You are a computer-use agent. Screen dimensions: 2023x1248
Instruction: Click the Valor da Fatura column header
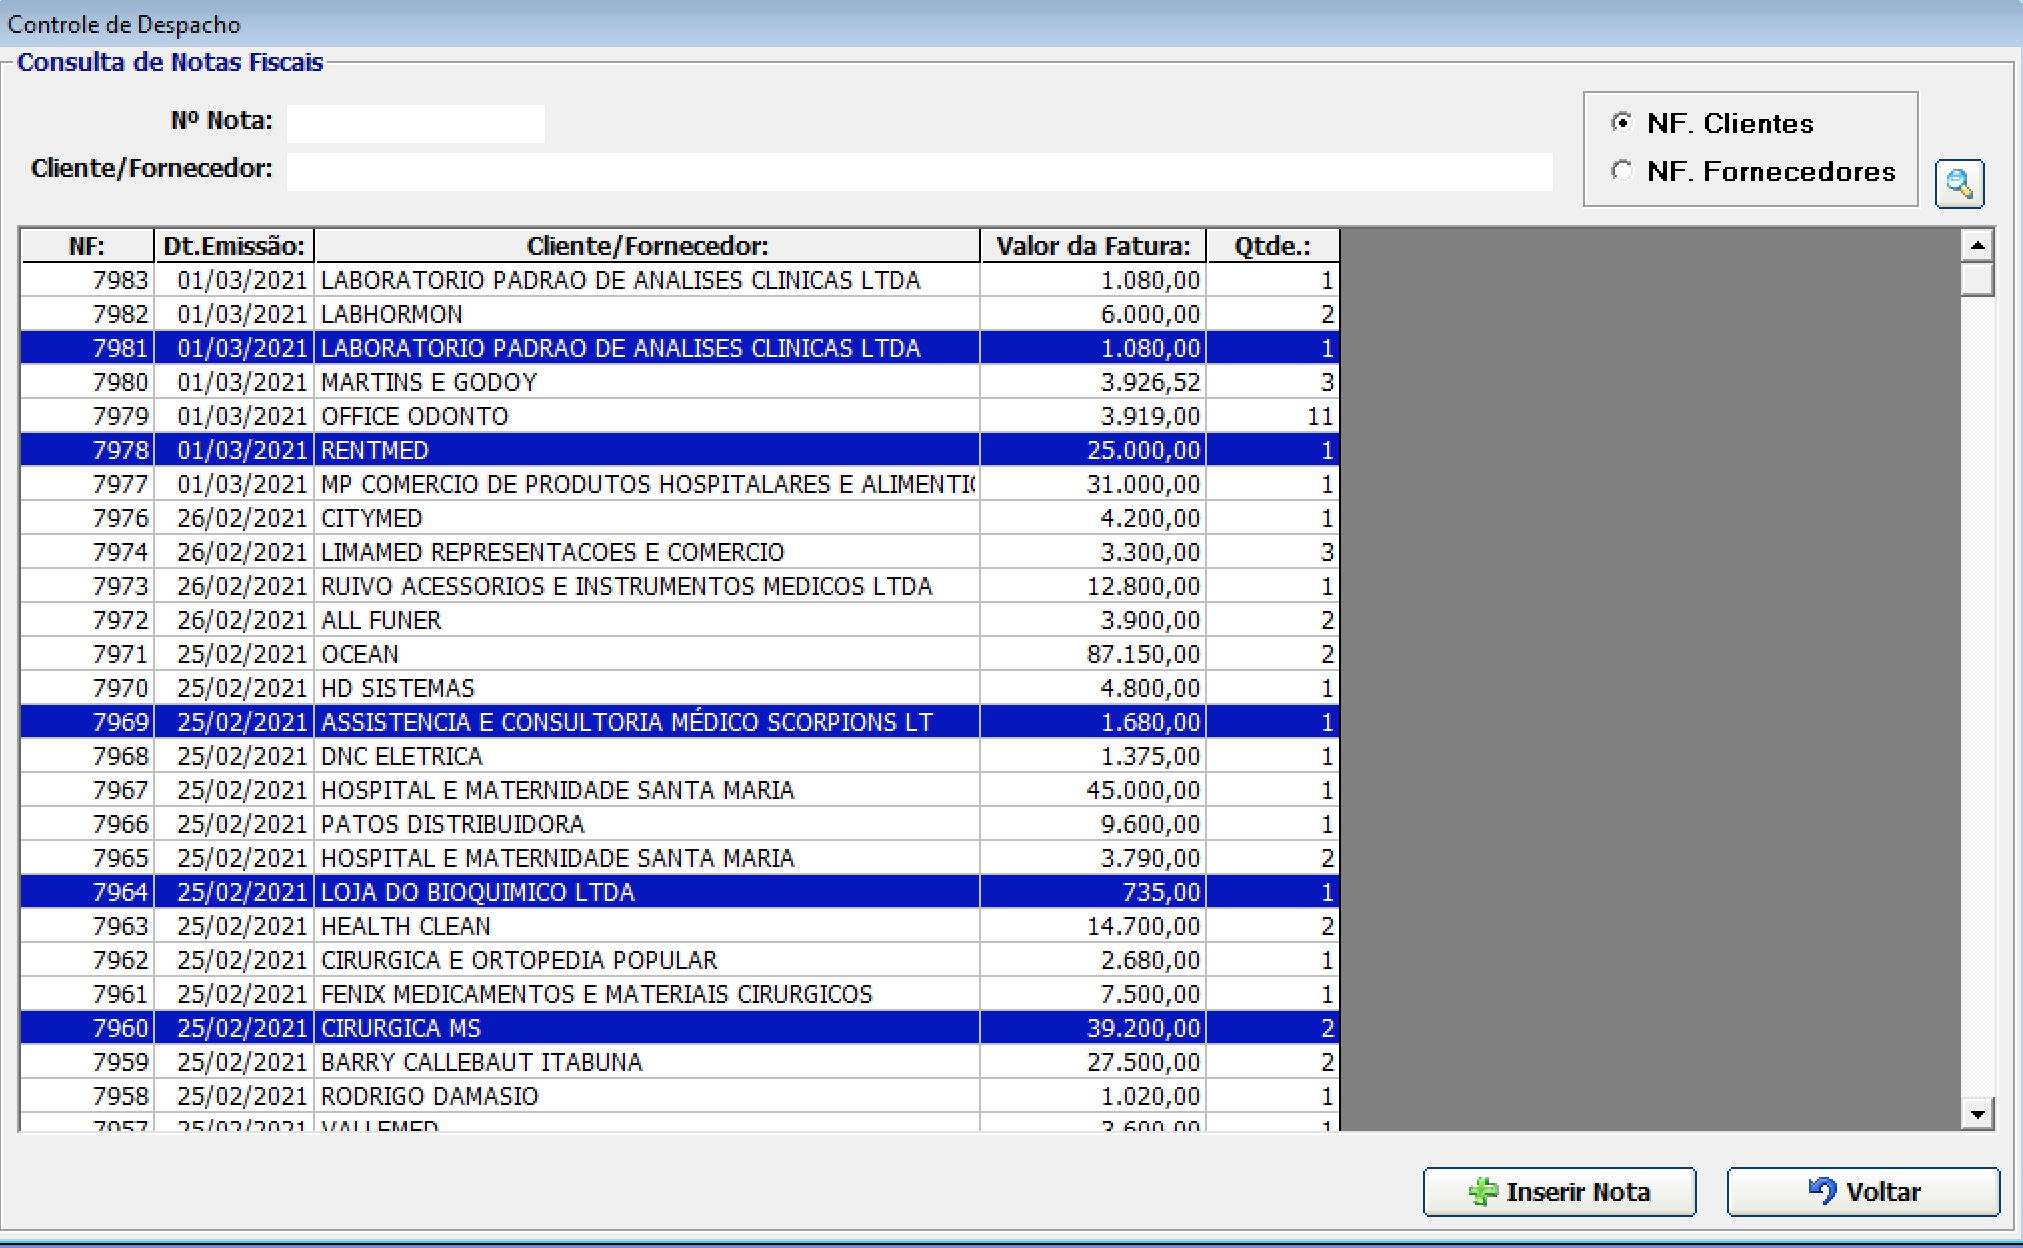tap(1092, 246)
